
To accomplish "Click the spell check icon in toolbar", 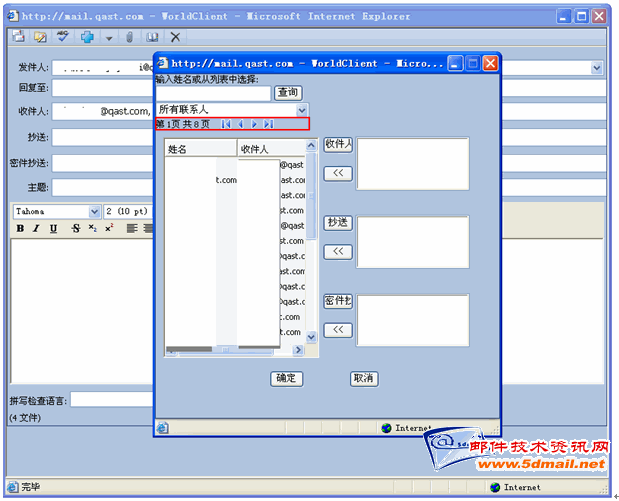I will [63, 37].
